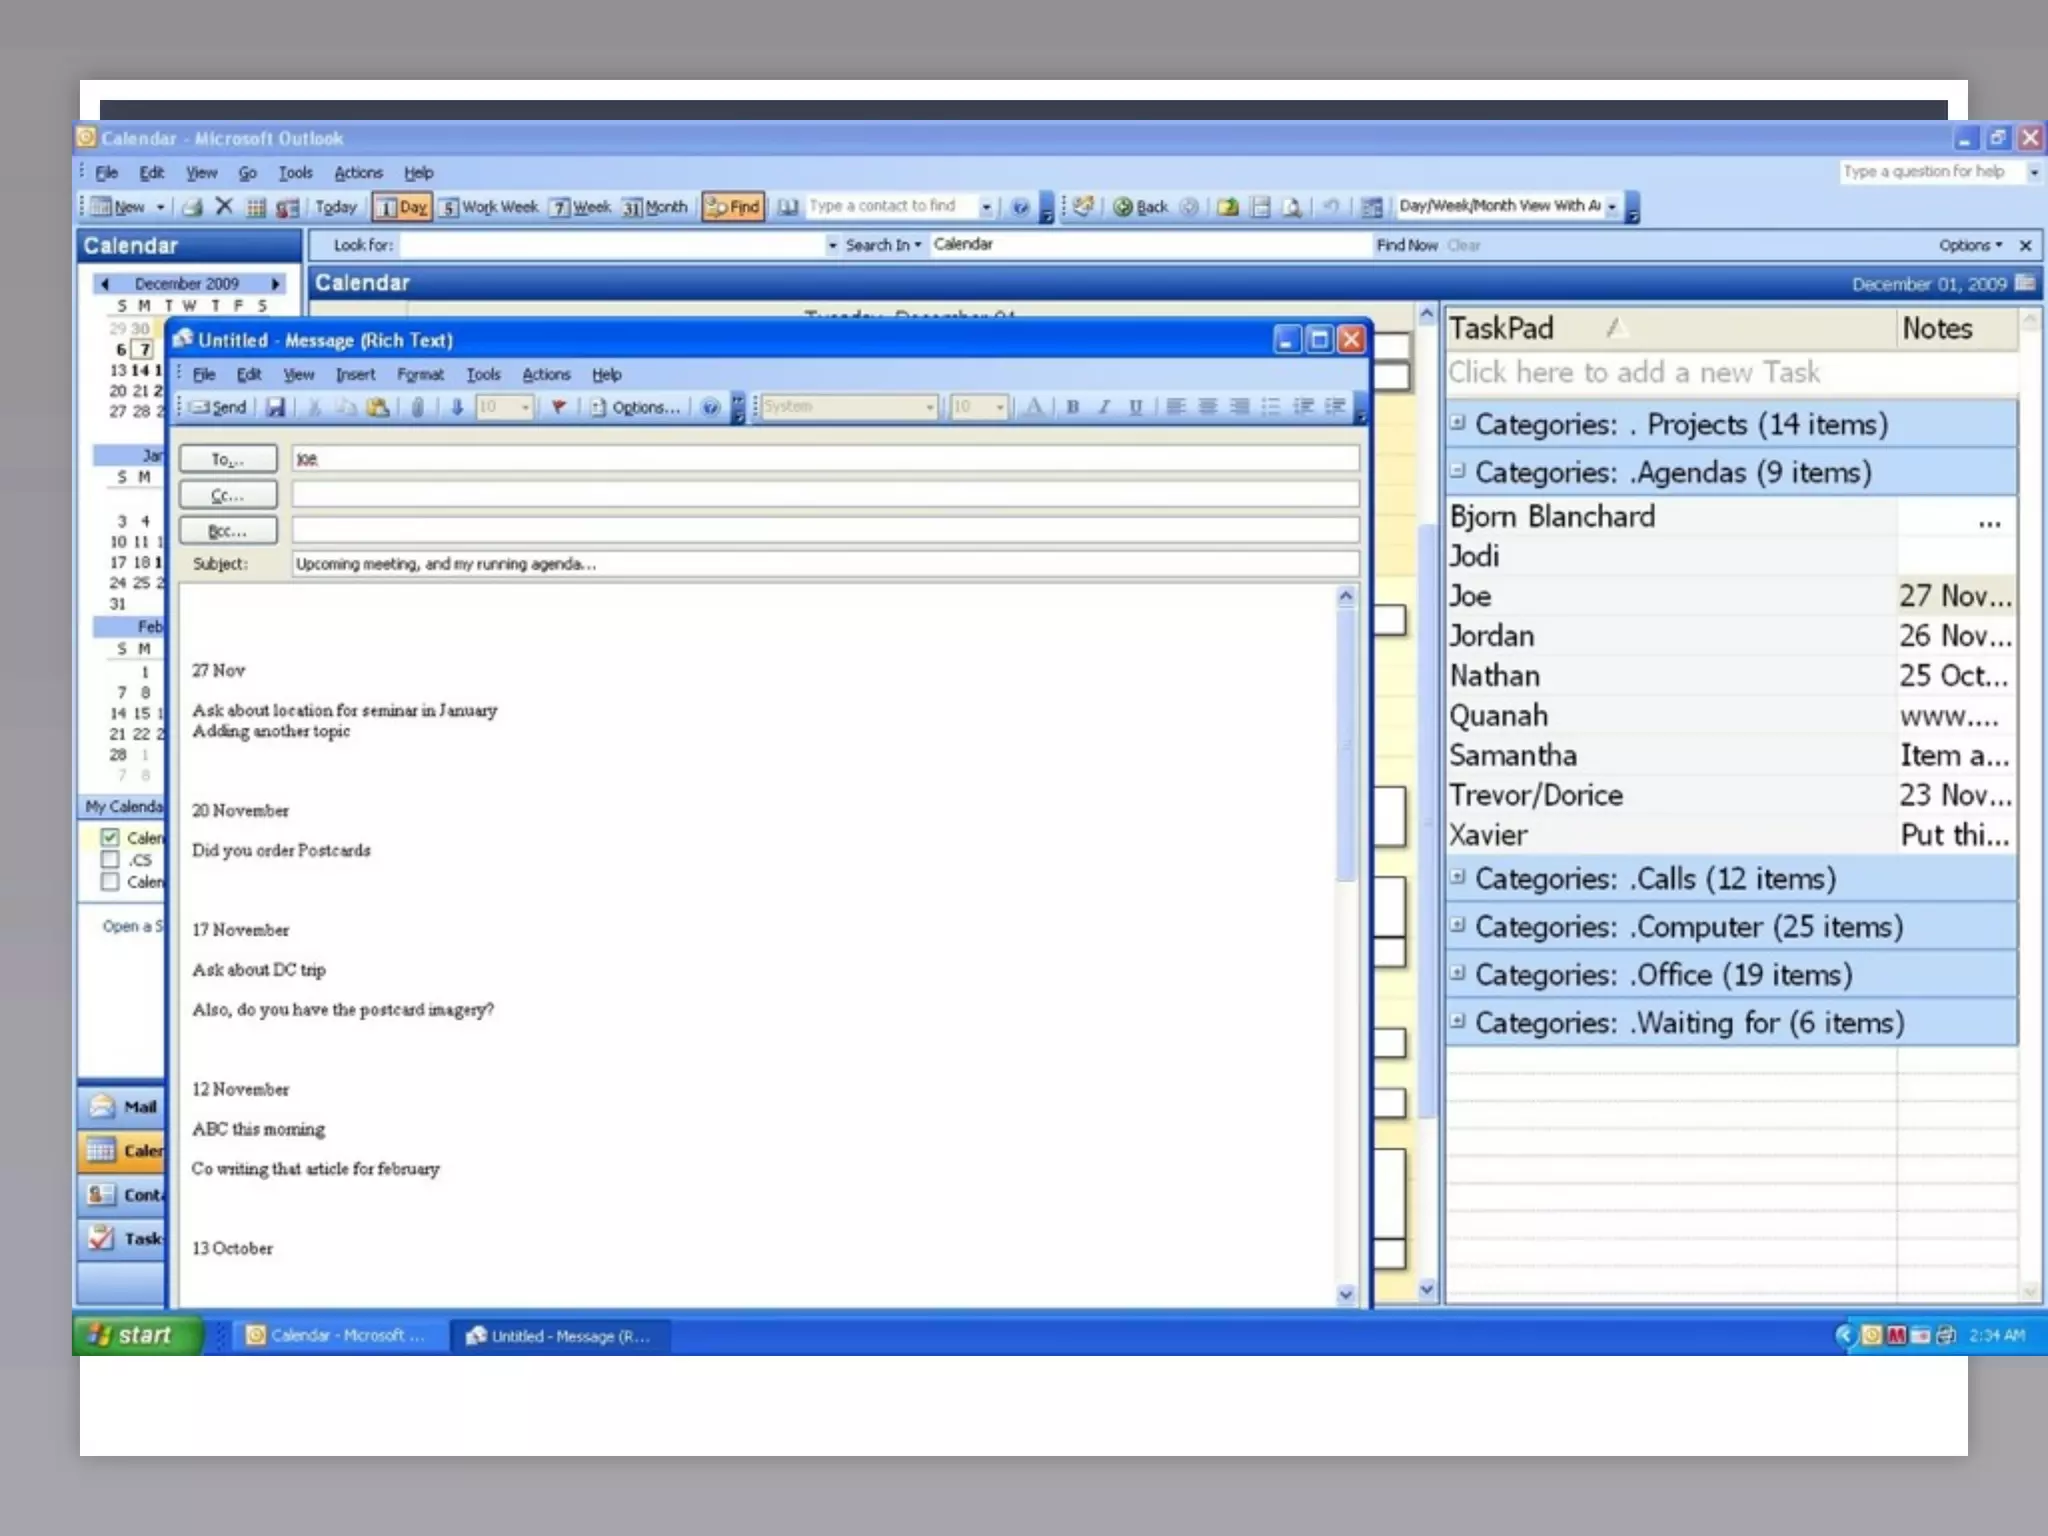The image size is (2048, 1536).
Task: Click the message body vertical scrollbar thumb
Action: [1346, 745]
